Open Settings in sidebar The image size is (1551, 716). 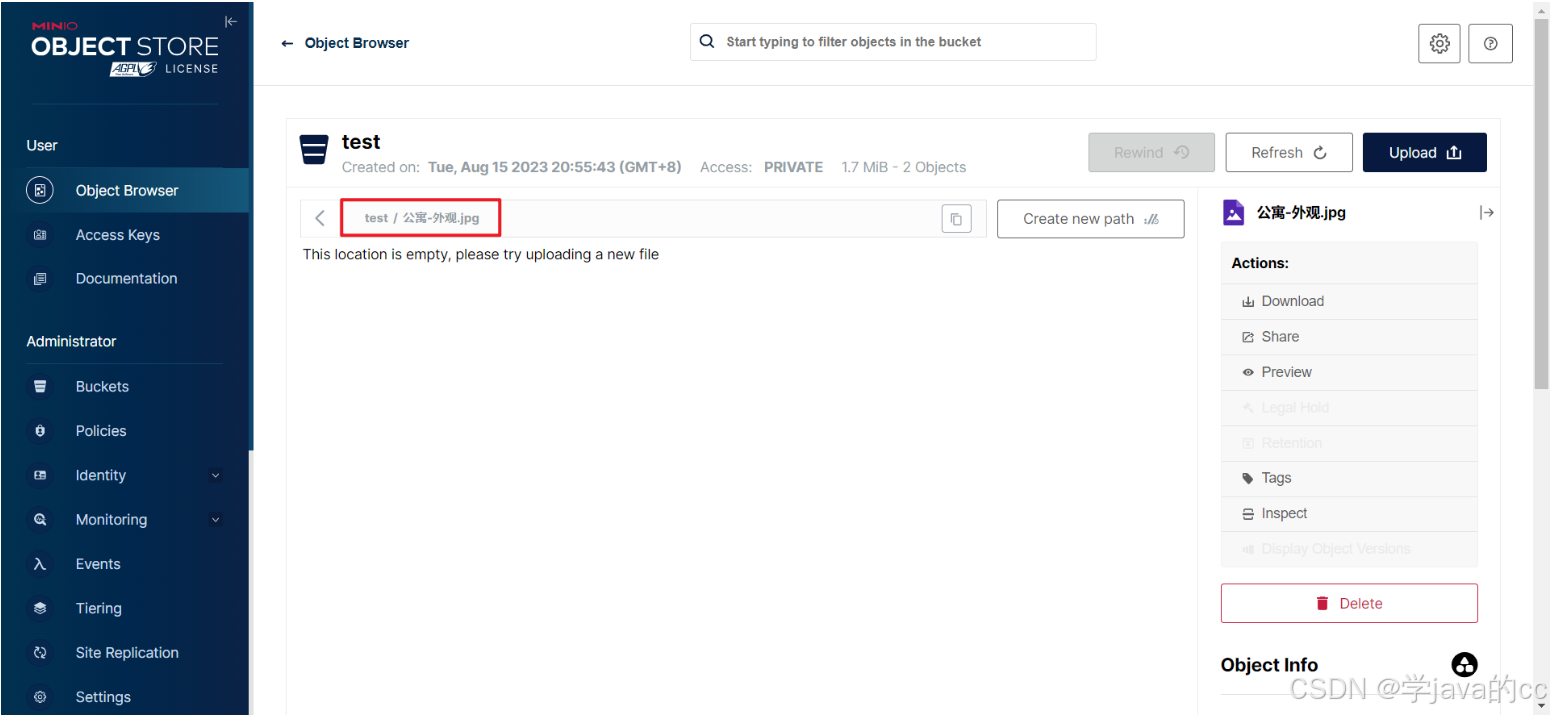[103, 697]
